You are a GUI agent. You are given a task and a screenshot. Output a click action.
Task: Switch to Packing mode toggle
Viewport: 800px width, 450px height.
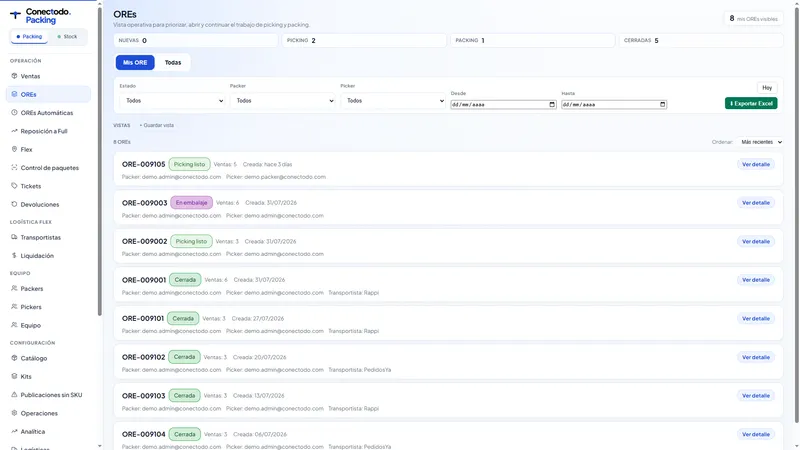[29, 37]
